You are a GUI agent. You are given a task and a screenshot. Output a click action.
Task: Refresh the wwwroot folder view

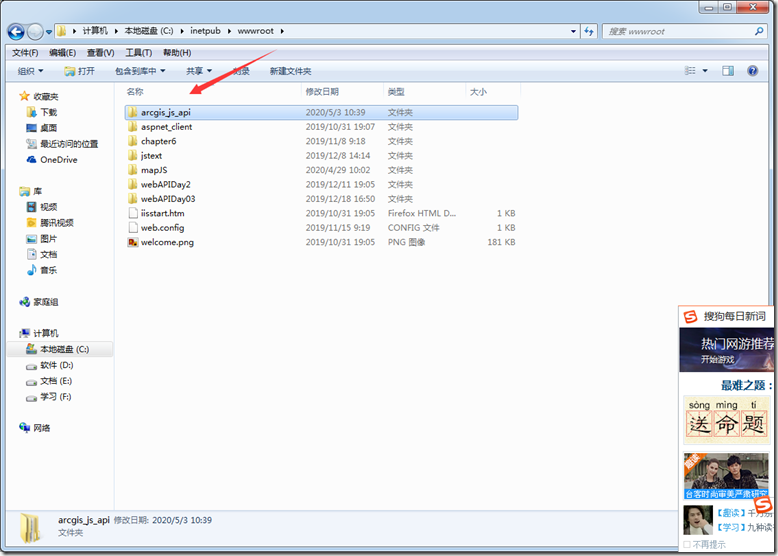coord(589,31)
